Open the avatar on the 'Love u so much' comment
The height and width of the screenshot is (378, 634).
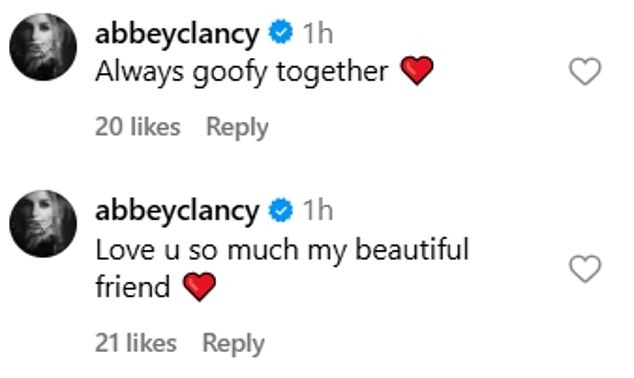click(x=43, y=224)
